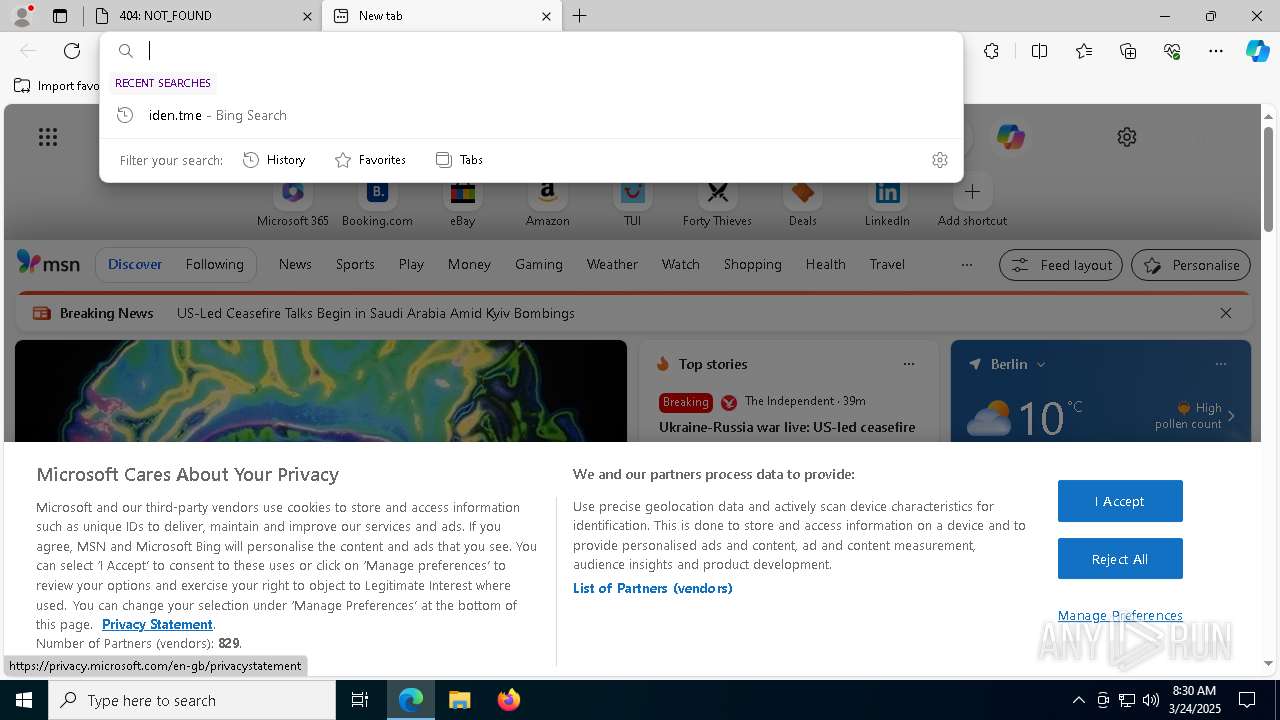Screen dimensions: 1280x720
Task: Open the Privacy Statement link
Action: pyautogui.click(x=157, y=624)
